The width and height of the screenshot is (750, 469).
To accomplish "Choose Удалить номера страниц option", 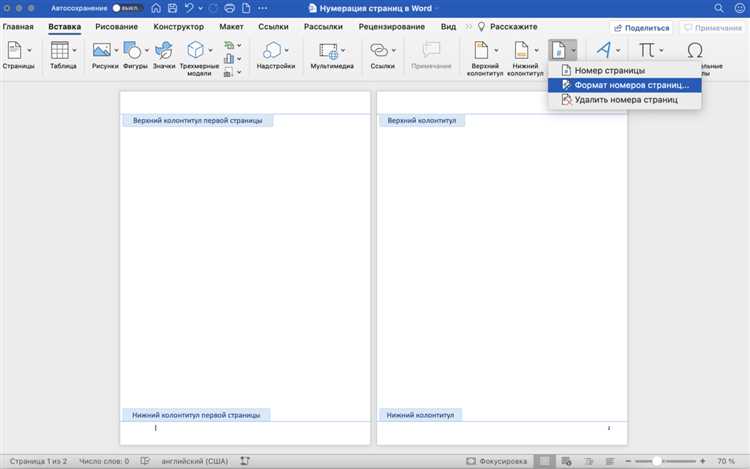I will pos(625,100).
